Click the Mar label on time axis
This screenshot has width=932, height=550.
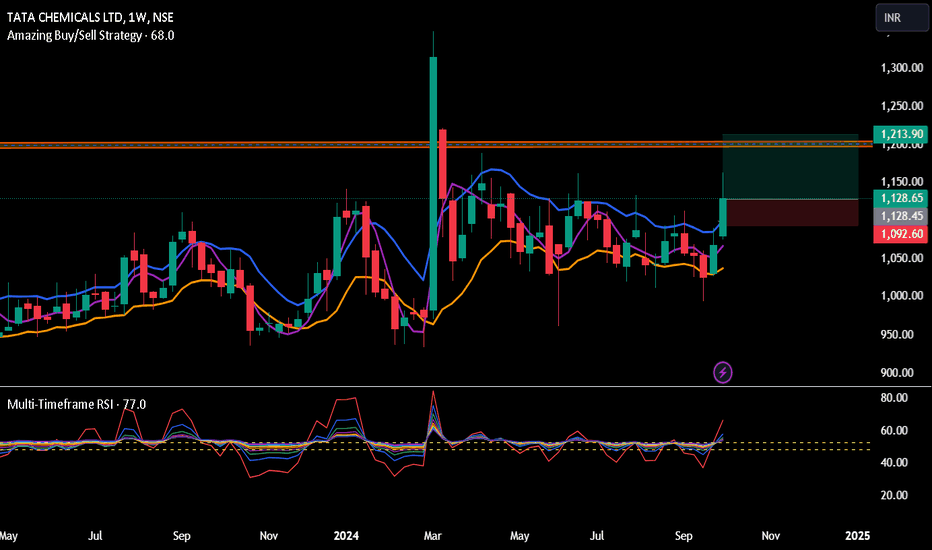[x=432, y=536]
